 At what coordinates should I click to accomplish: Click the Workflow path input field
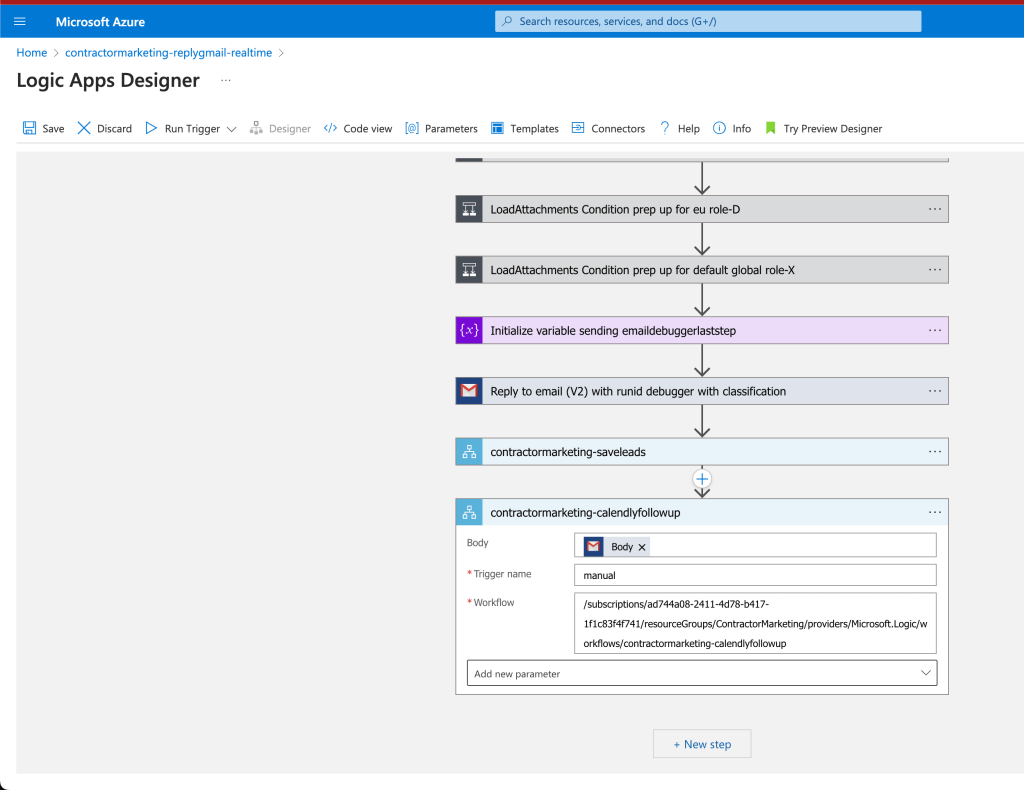click(755, 623)
